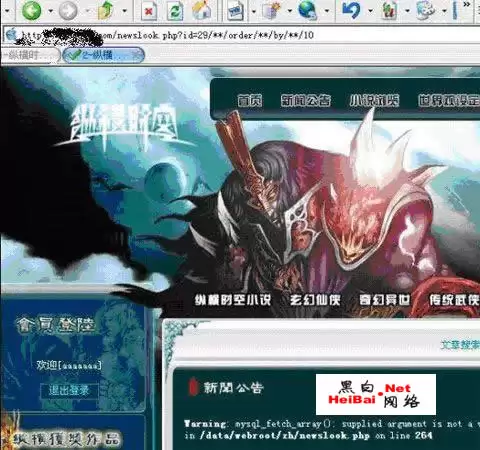This screenshot has width=480, height=450.
Task: Click the 会员登陆 panel heading
Action: tap(55, 325)
